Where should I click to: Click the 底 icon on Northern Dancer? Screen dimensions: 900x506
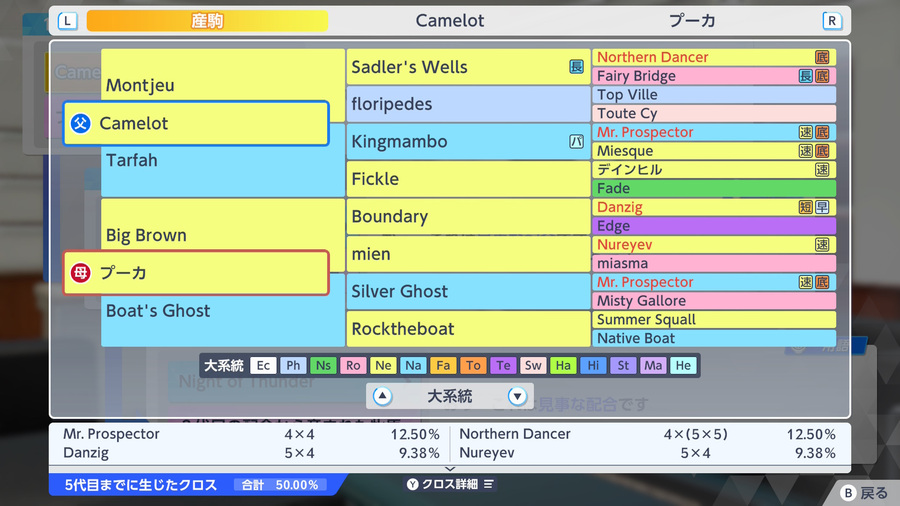(822, 57)
